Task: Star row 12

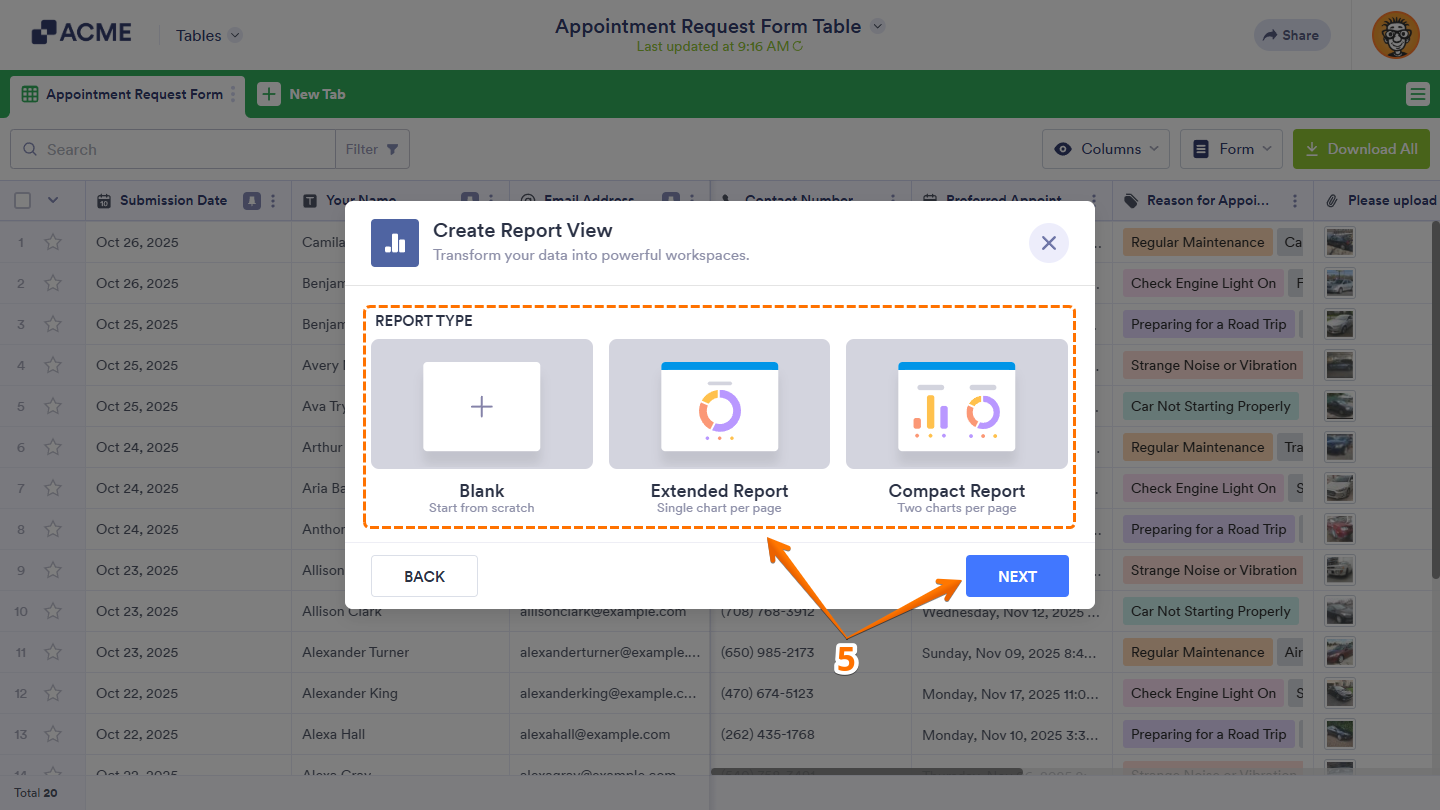Action: [53, 693]
